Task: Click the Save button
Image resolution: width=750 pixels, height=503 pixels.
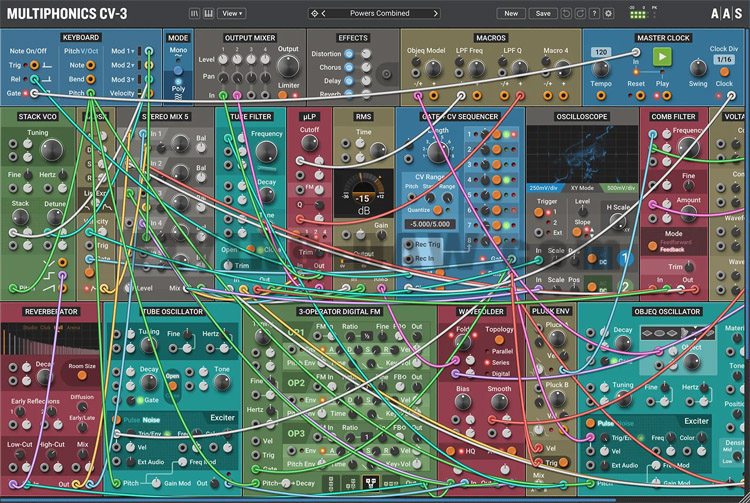Action: [543, 13]
